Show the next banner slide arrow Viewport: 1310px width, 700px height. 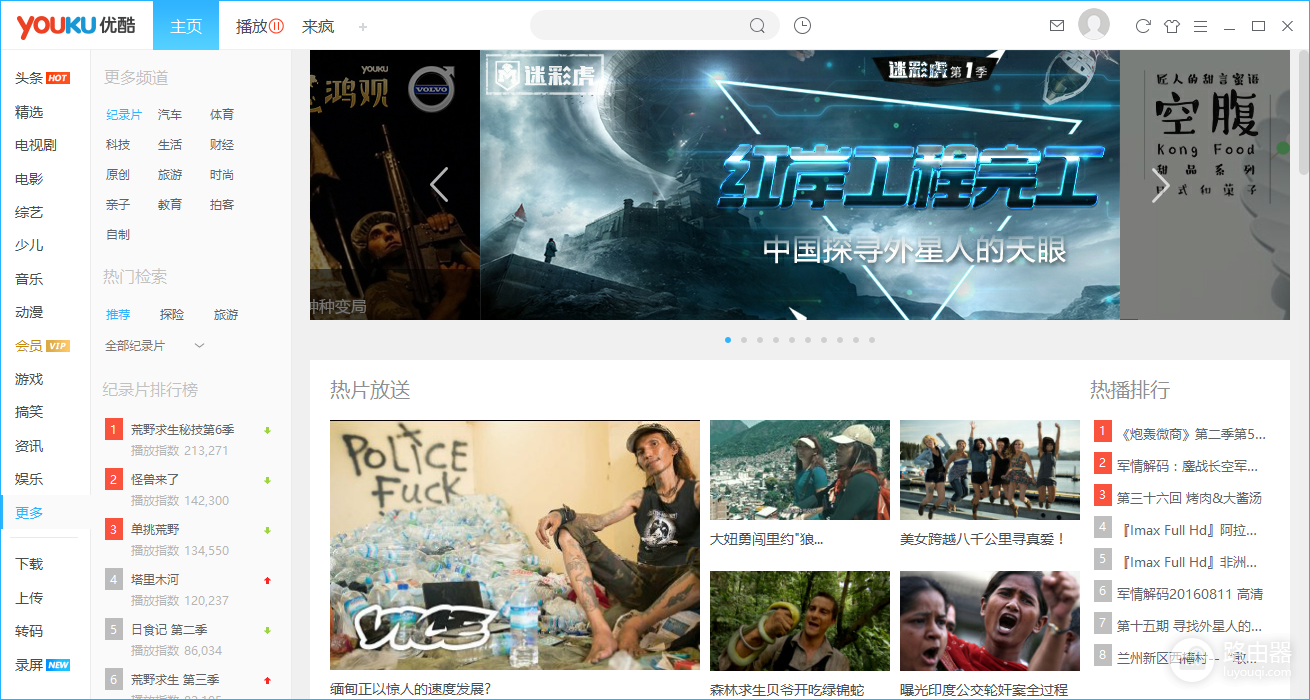click(x=1160, y=185)
